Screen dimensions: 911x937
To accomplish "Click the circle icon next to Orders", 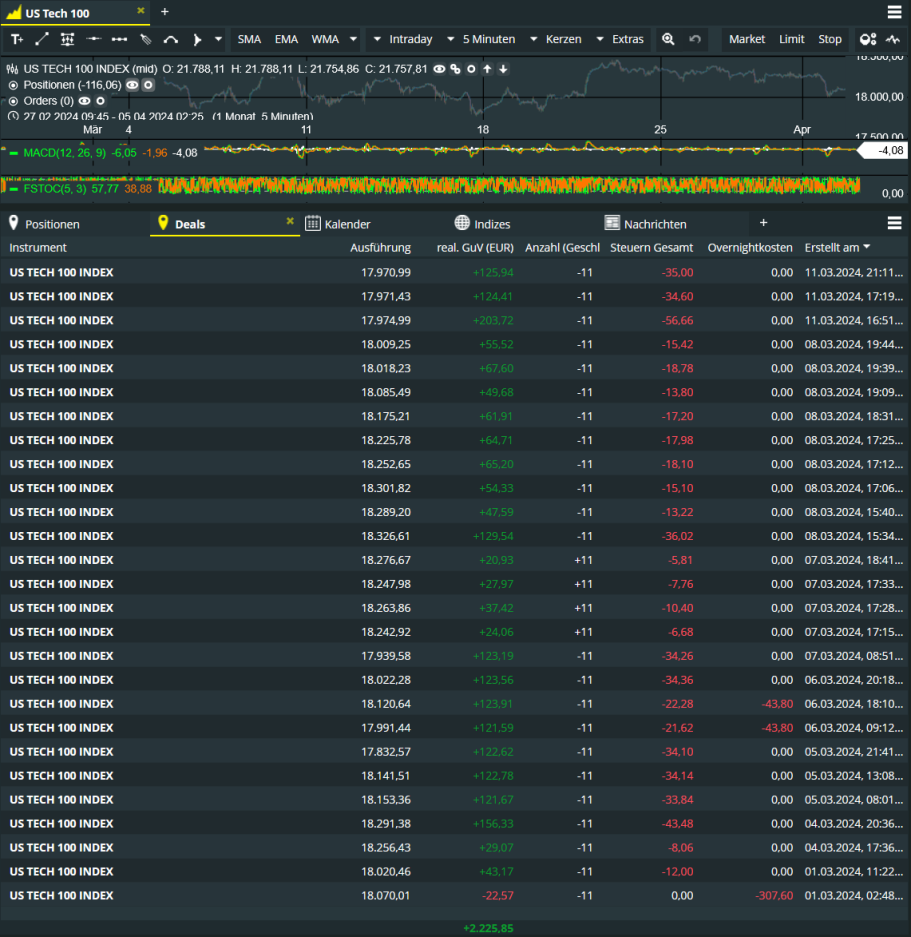I will pos(100,101).
